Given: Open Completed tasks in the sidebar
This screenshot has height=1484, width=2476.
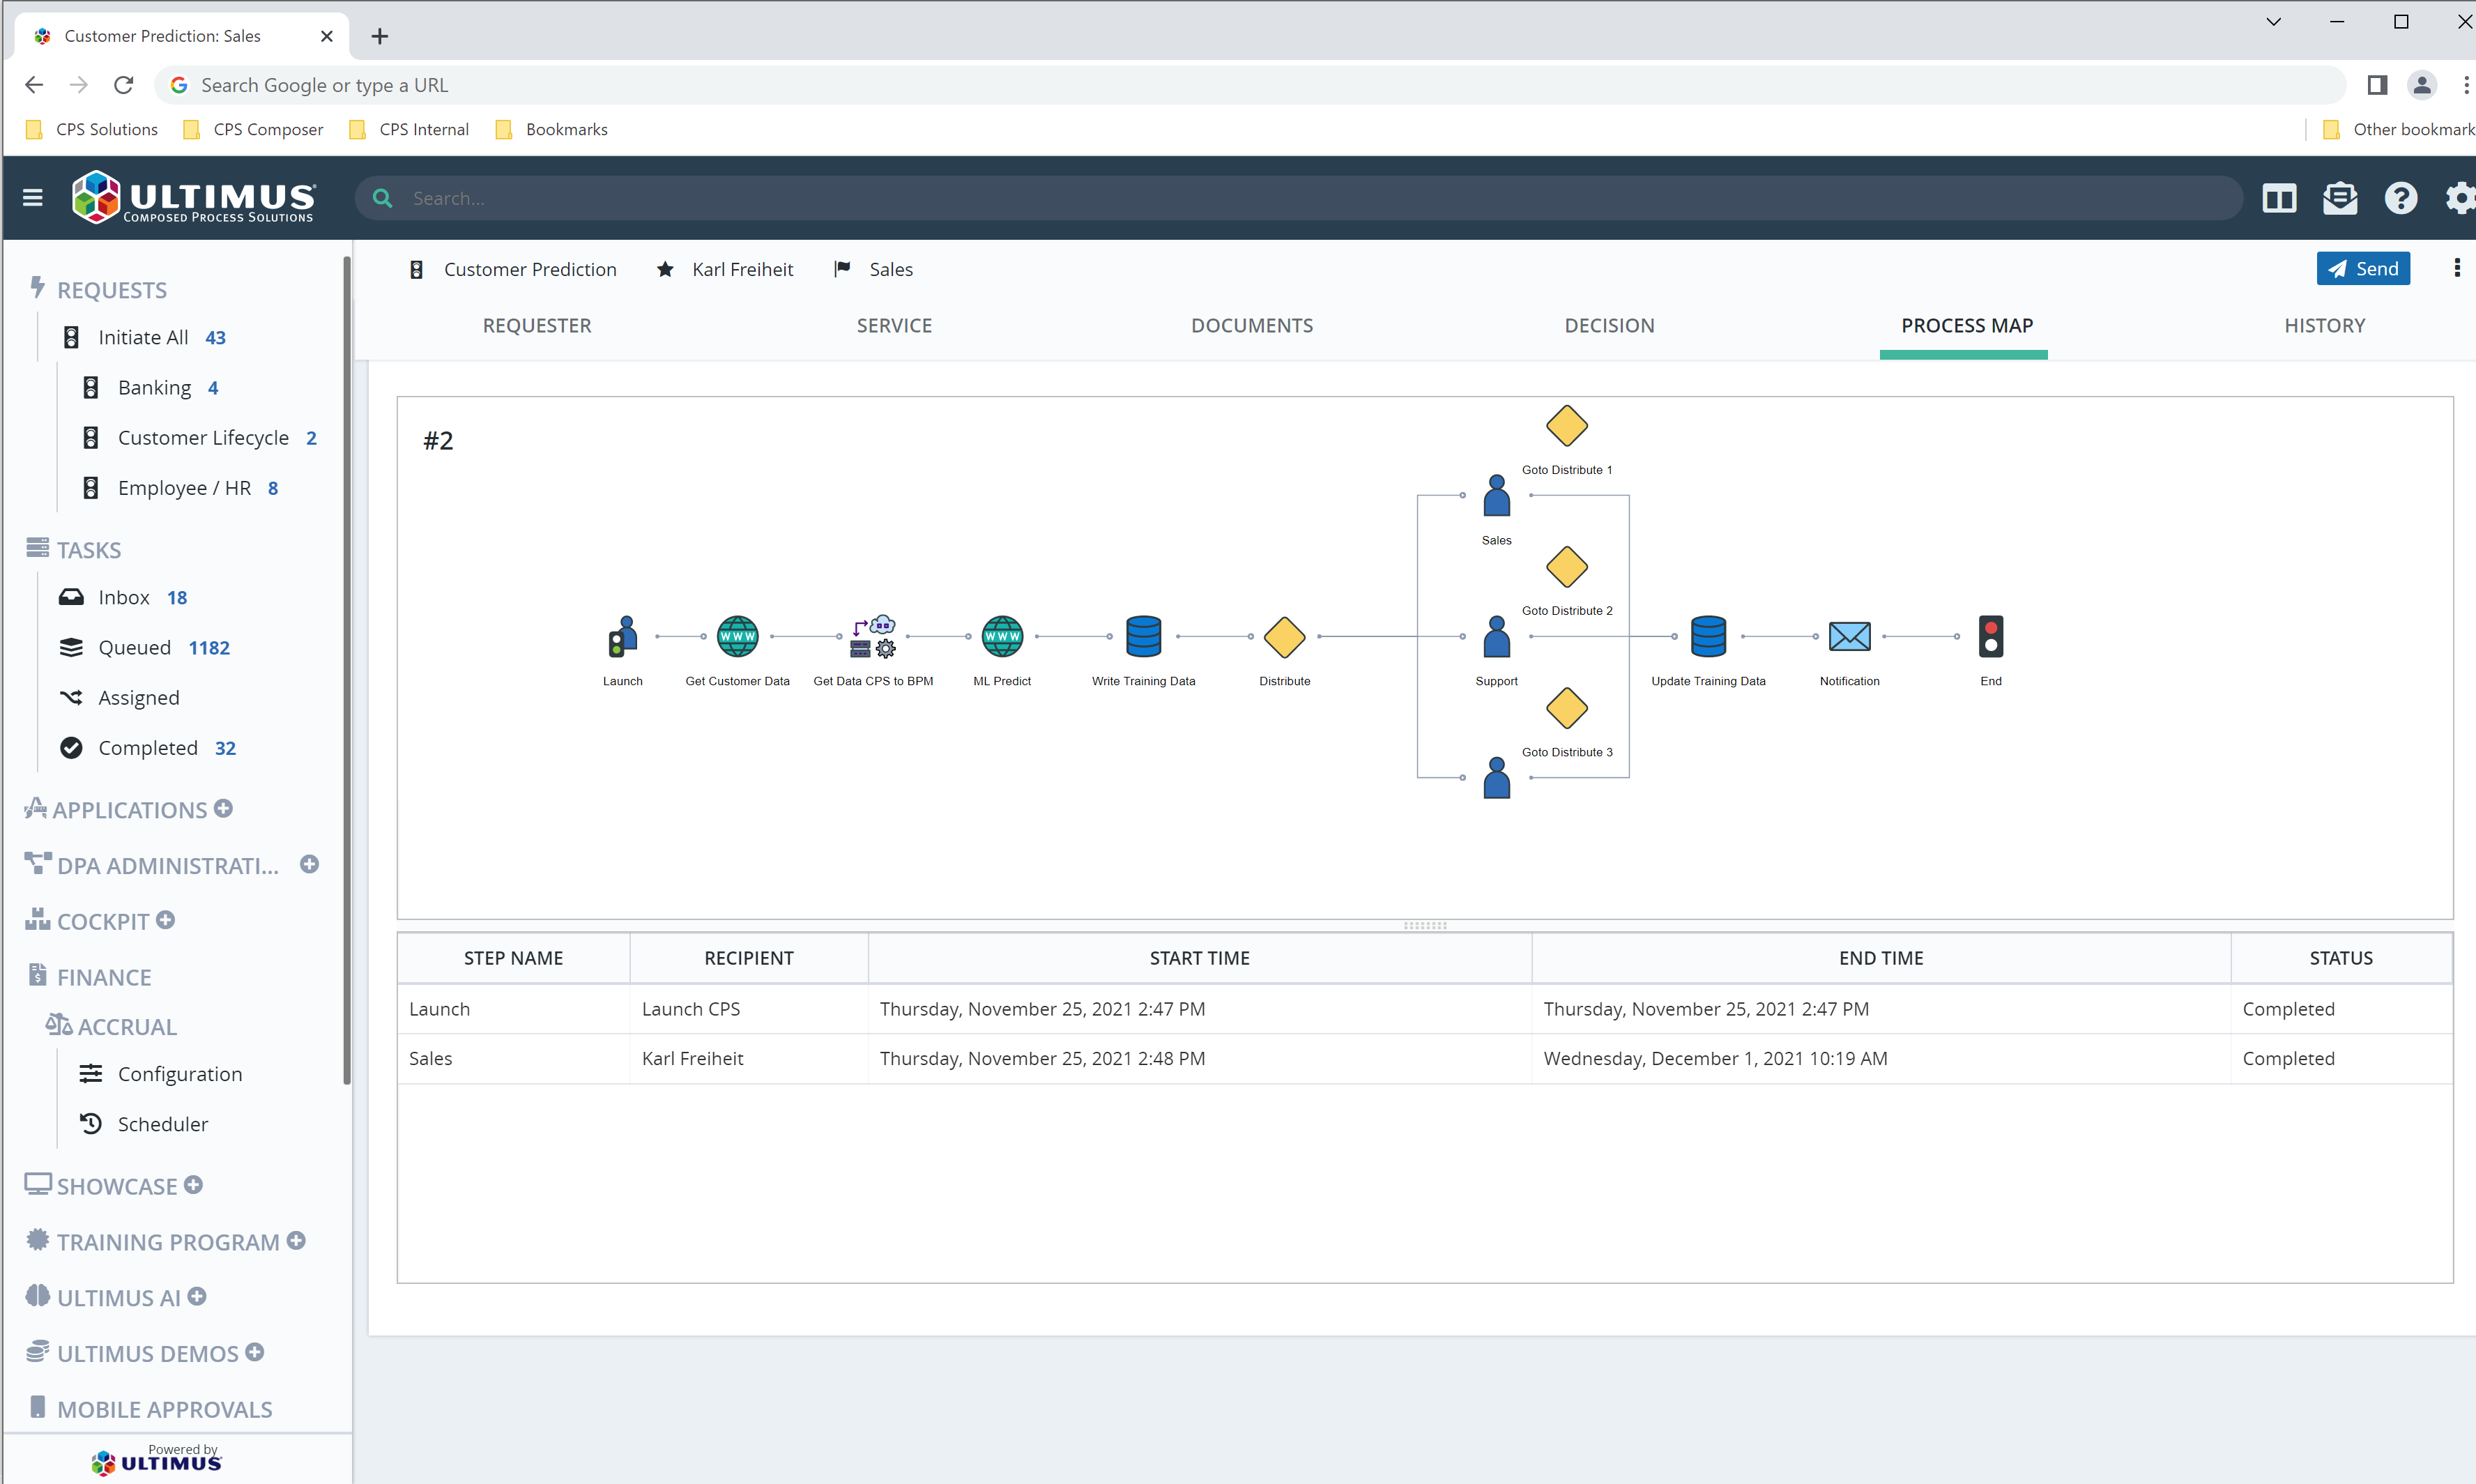Looking at the screenshot, I should (x=150, y=747).
